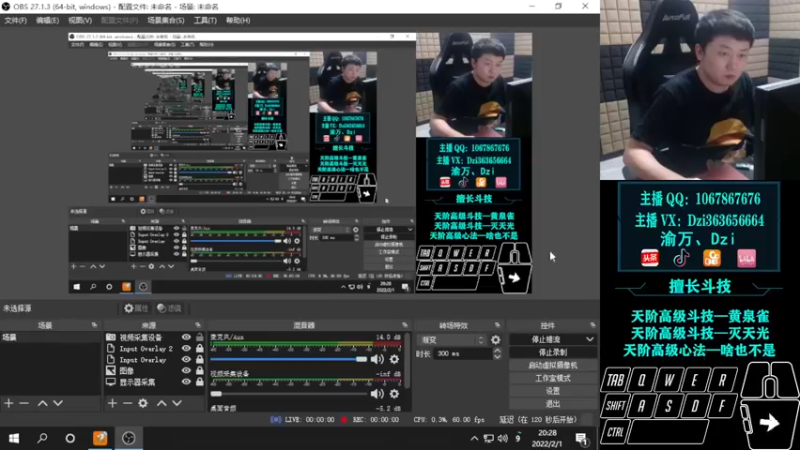Open orange app icon in taskbar
This screenshot has height=450, width=800.
point(100,438)
